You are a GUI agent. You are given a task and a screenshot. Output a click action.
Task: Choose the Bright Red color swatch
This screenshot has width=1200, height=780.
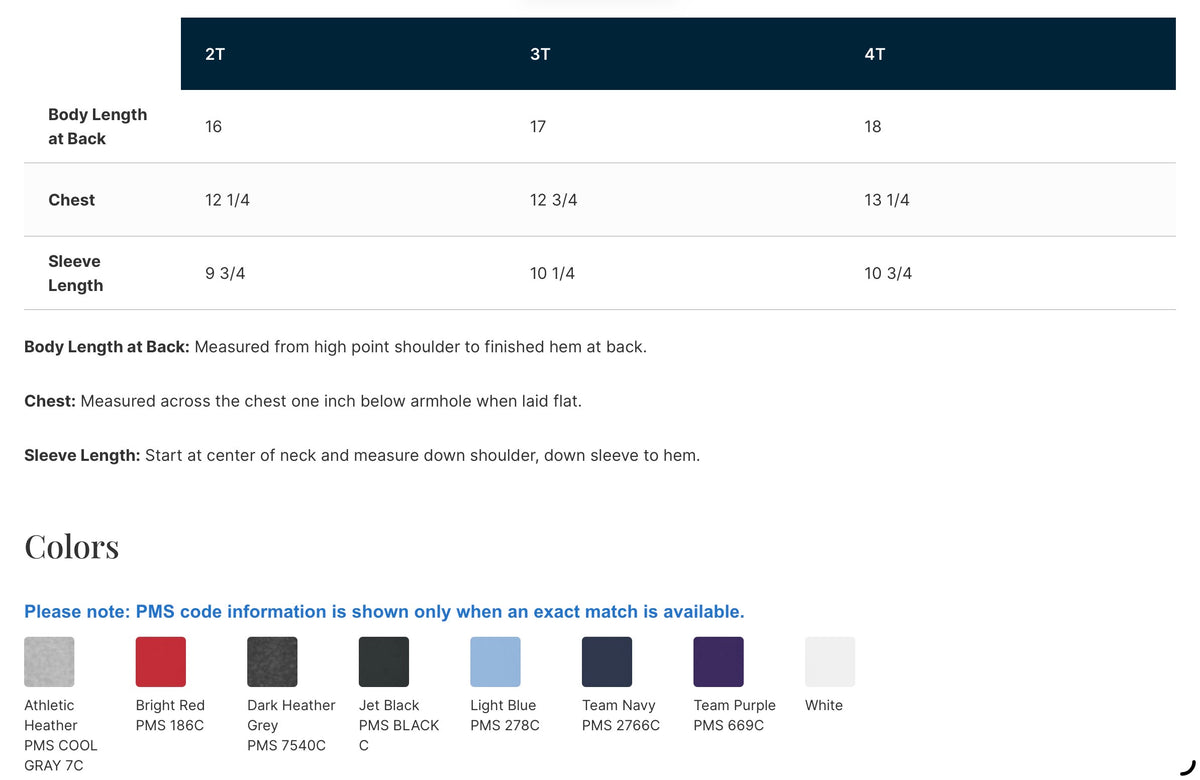[161, 662]
